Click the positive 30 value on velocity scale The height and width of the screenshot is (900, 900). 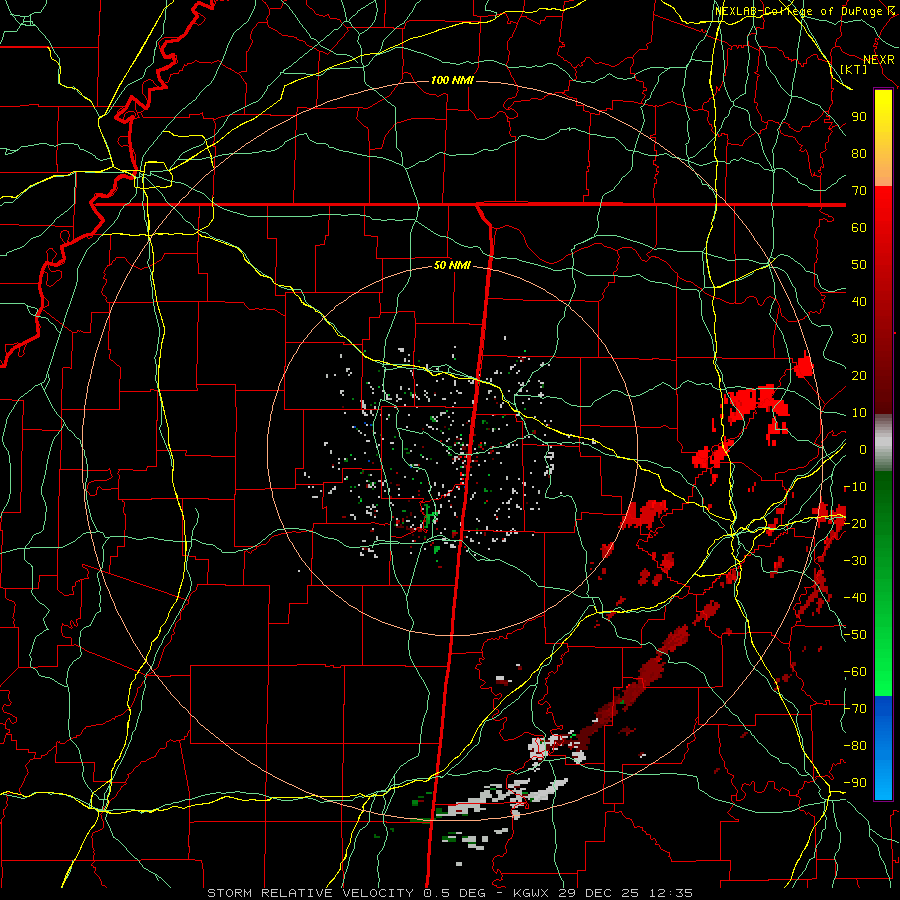(x=859, y=339)
